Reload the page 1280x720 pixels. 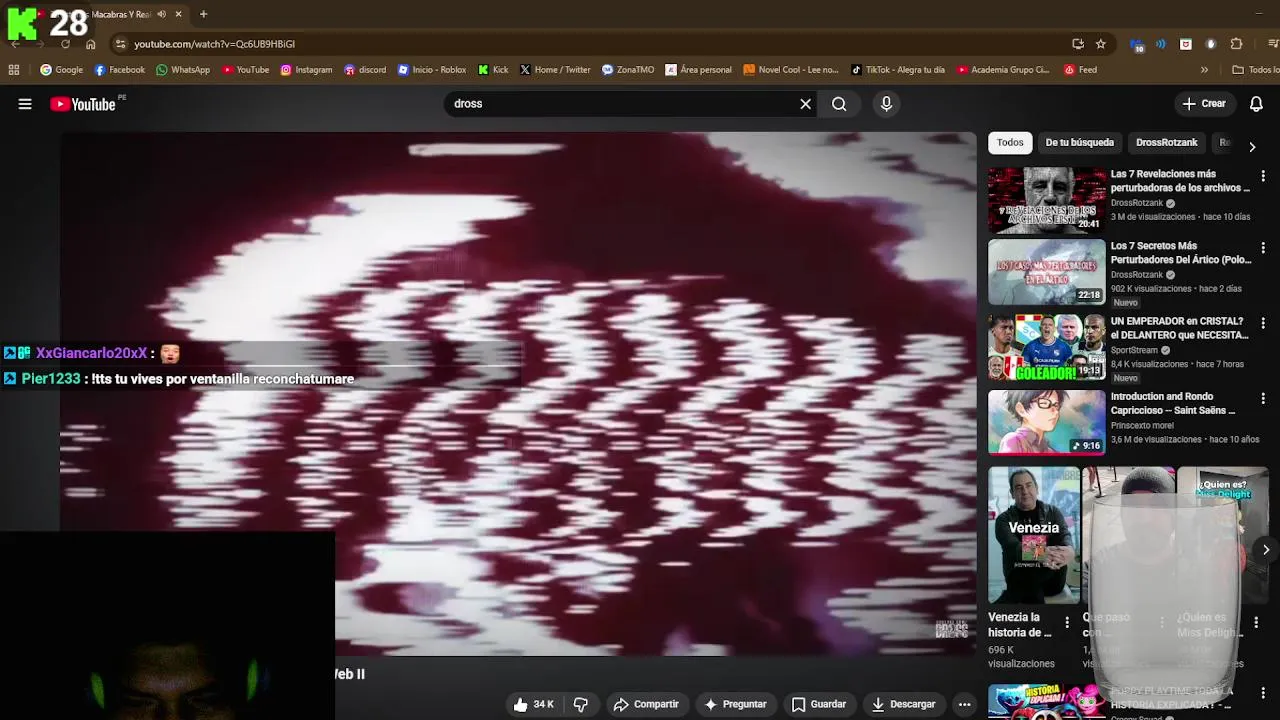65,44
